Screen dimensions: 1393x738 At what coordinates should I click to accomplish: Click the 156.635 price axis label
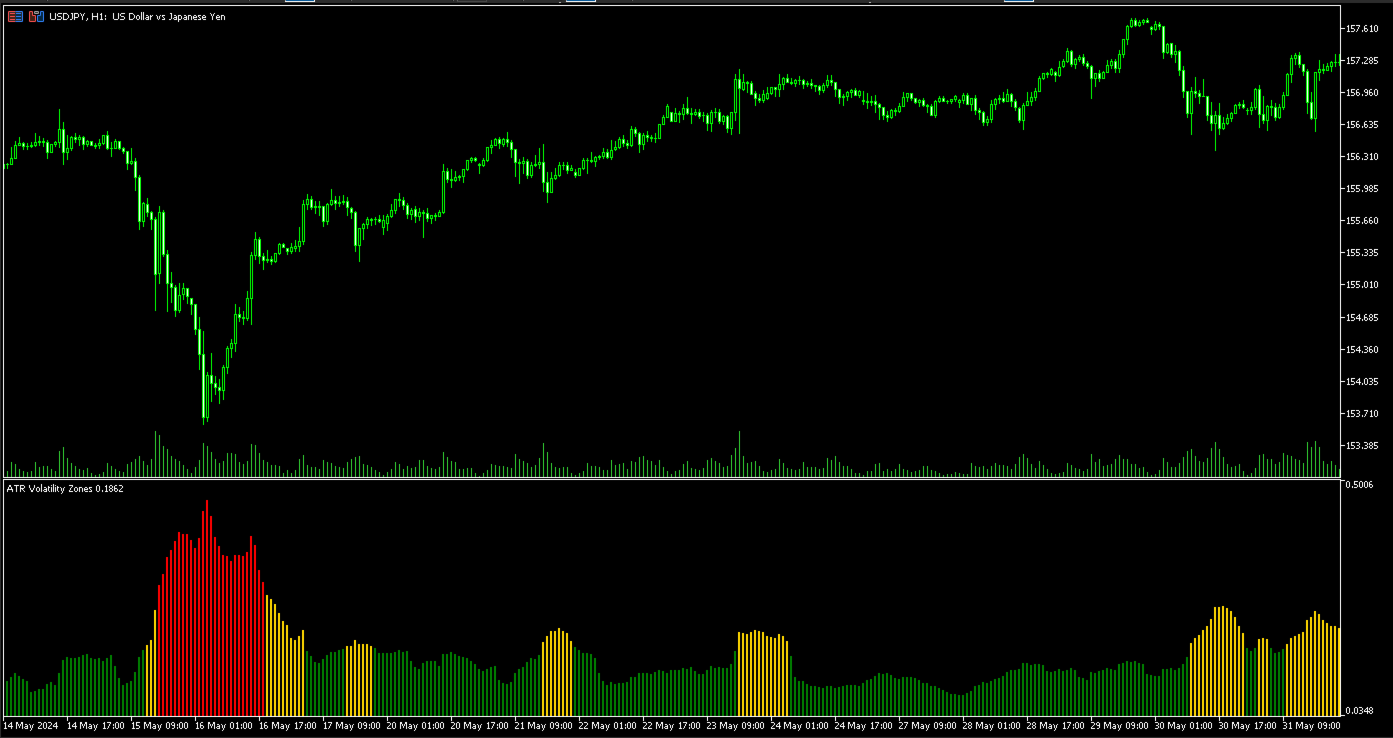pos(1363,124)
